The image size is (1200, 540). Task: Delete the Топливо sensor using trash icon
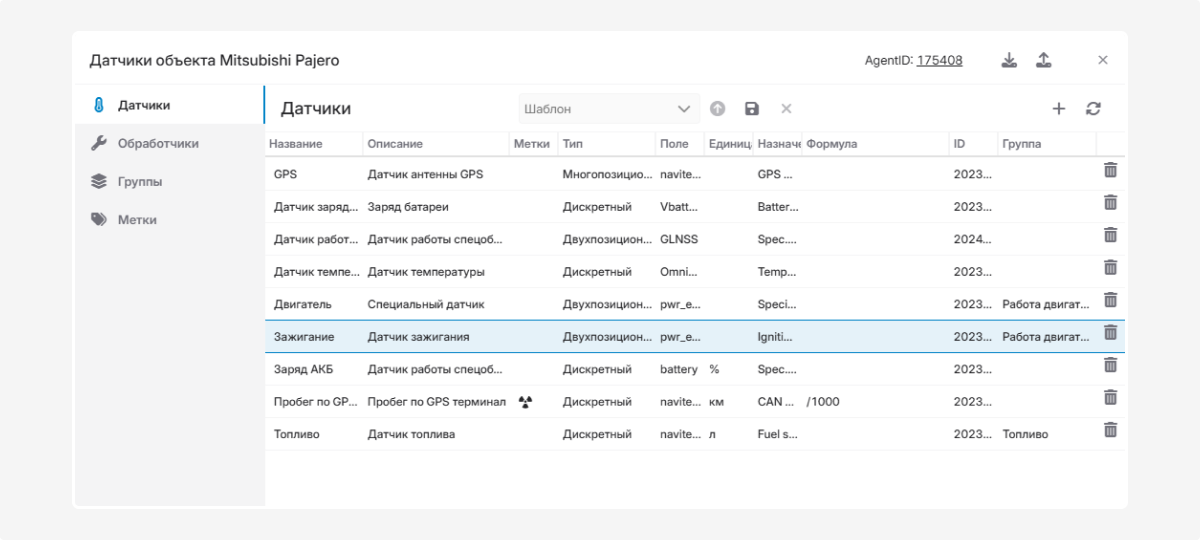1110,430
